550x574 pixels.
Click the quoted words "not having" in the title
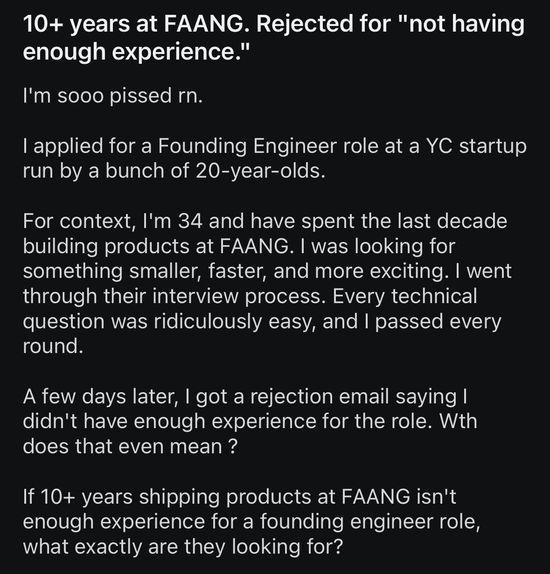point(461,25)
